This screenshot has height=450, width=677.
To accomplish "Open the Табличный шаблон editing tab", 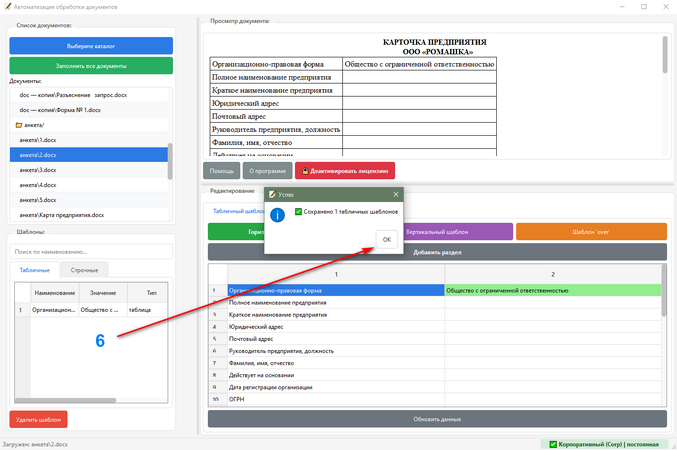I will (x=238, y=211).
